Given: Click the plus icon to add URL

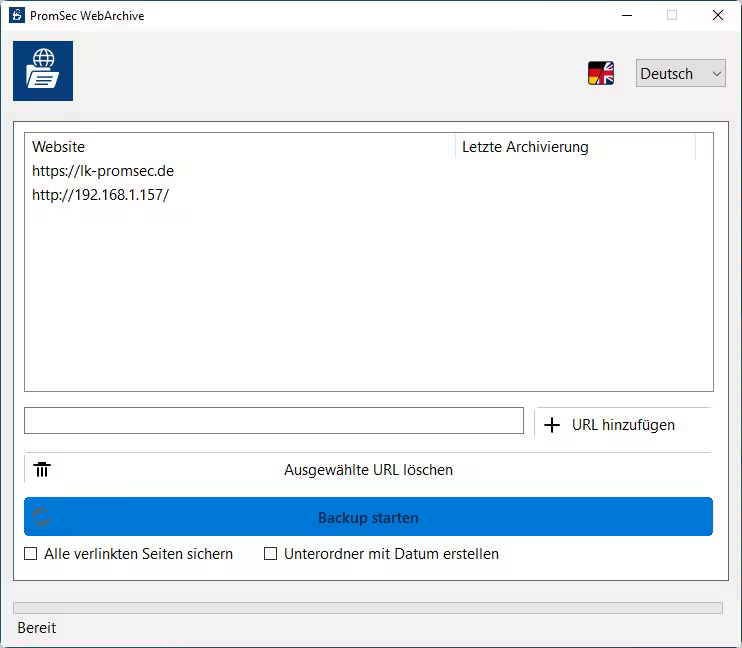Looking at the screenshot, I should point(552,425).
